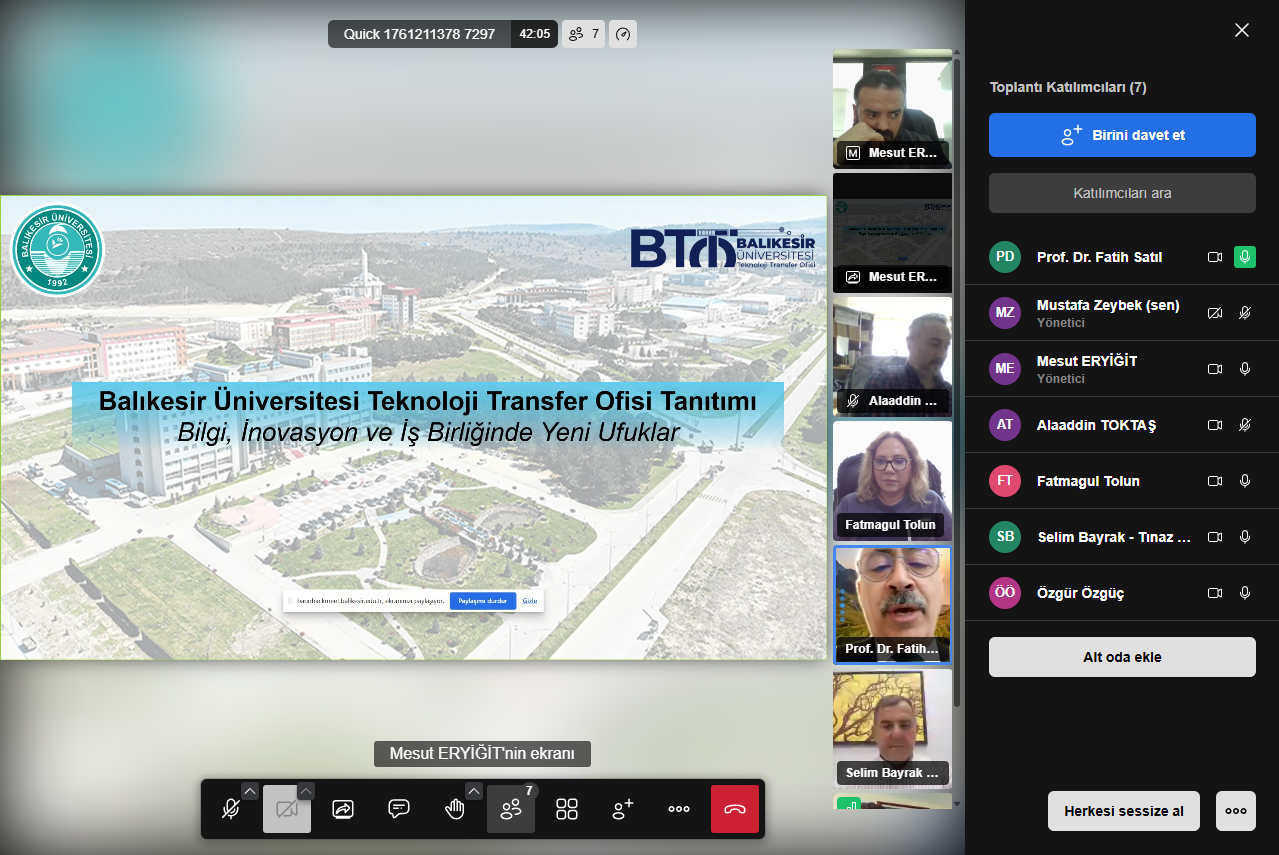Click the name Fatmagul Tolun in the participant list

(x=1088, y=481)
